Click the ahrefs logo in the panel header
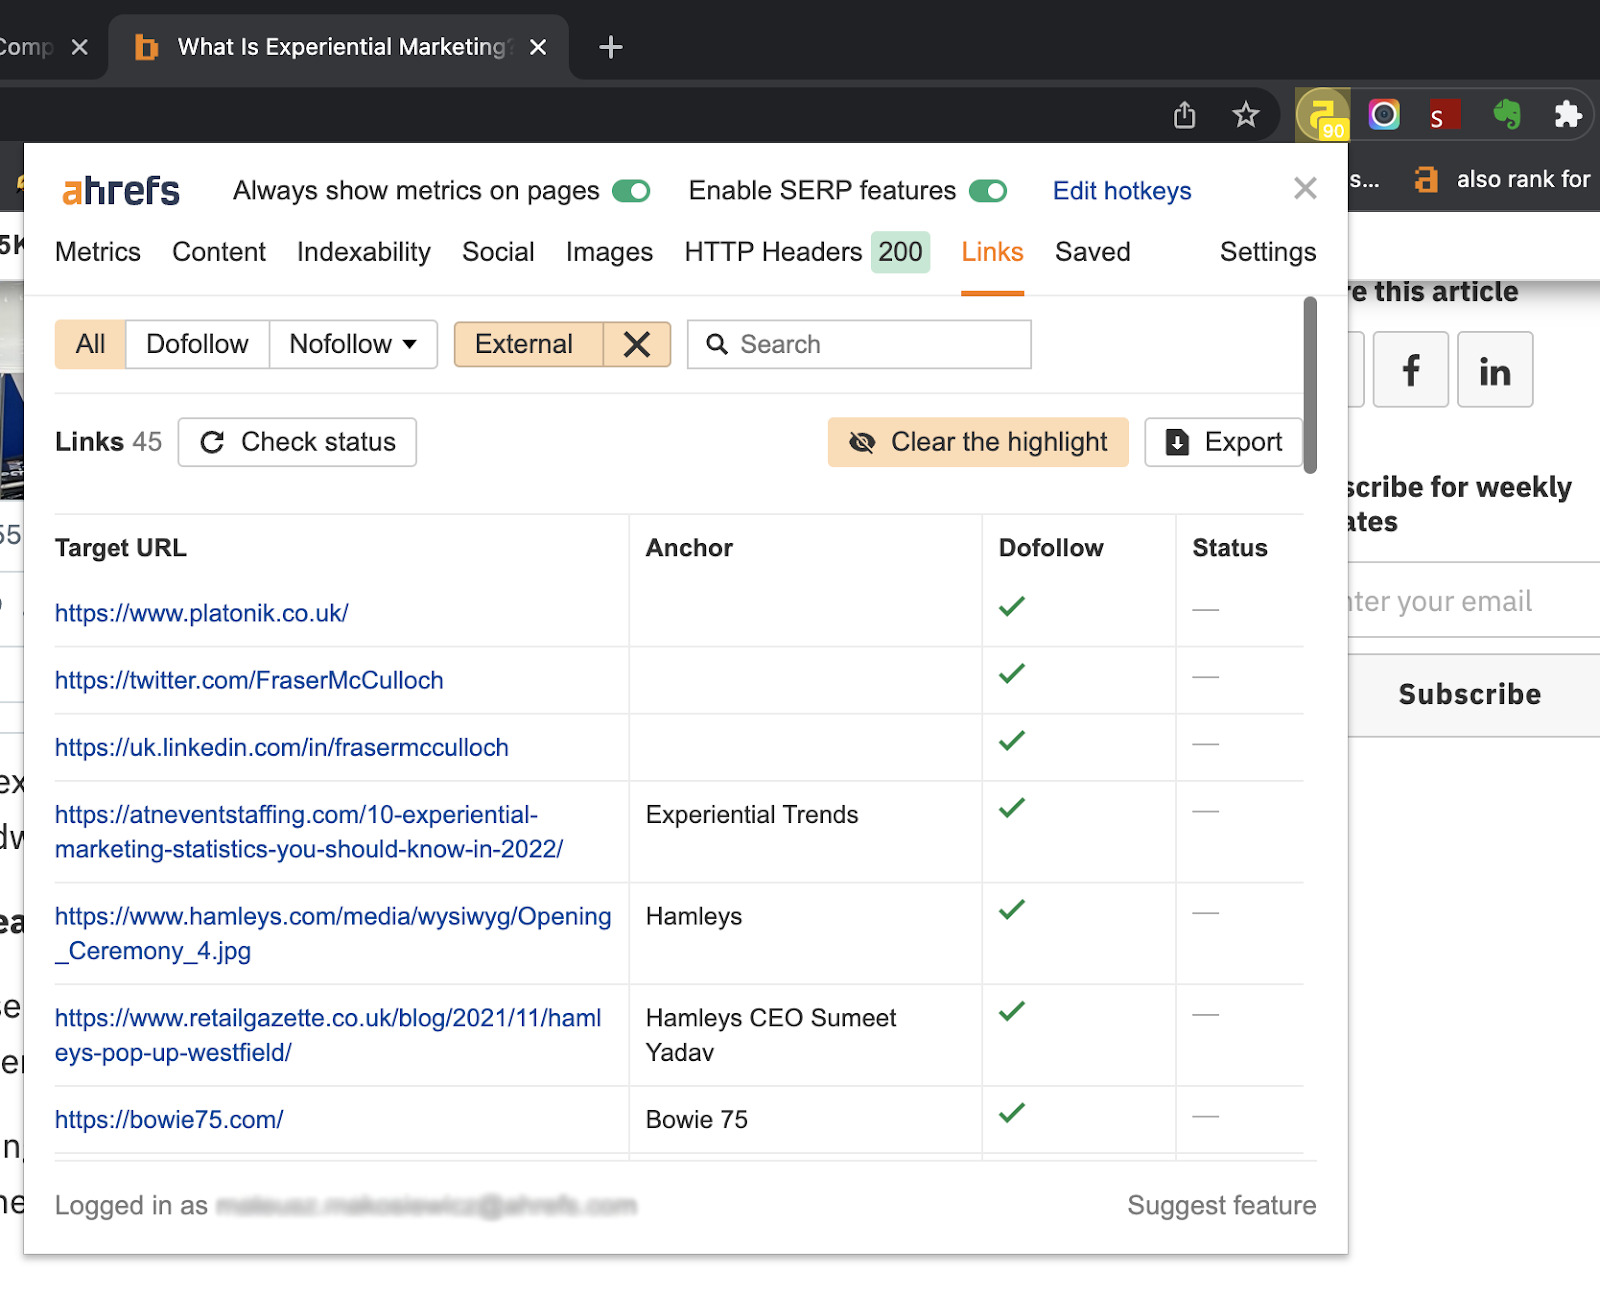Screen dimensions: 1600x1296 pos(120,190)
